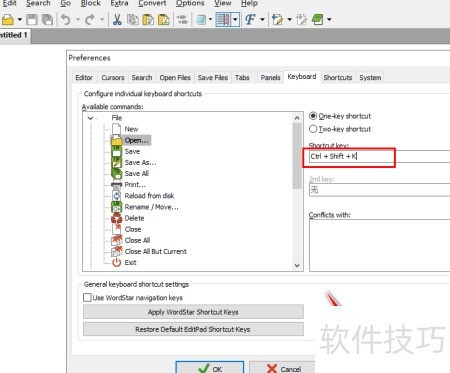Viewport: 450px width, 373px height.
Task: Click the Shortcut key input field
Action: click(x=379, y=156)
